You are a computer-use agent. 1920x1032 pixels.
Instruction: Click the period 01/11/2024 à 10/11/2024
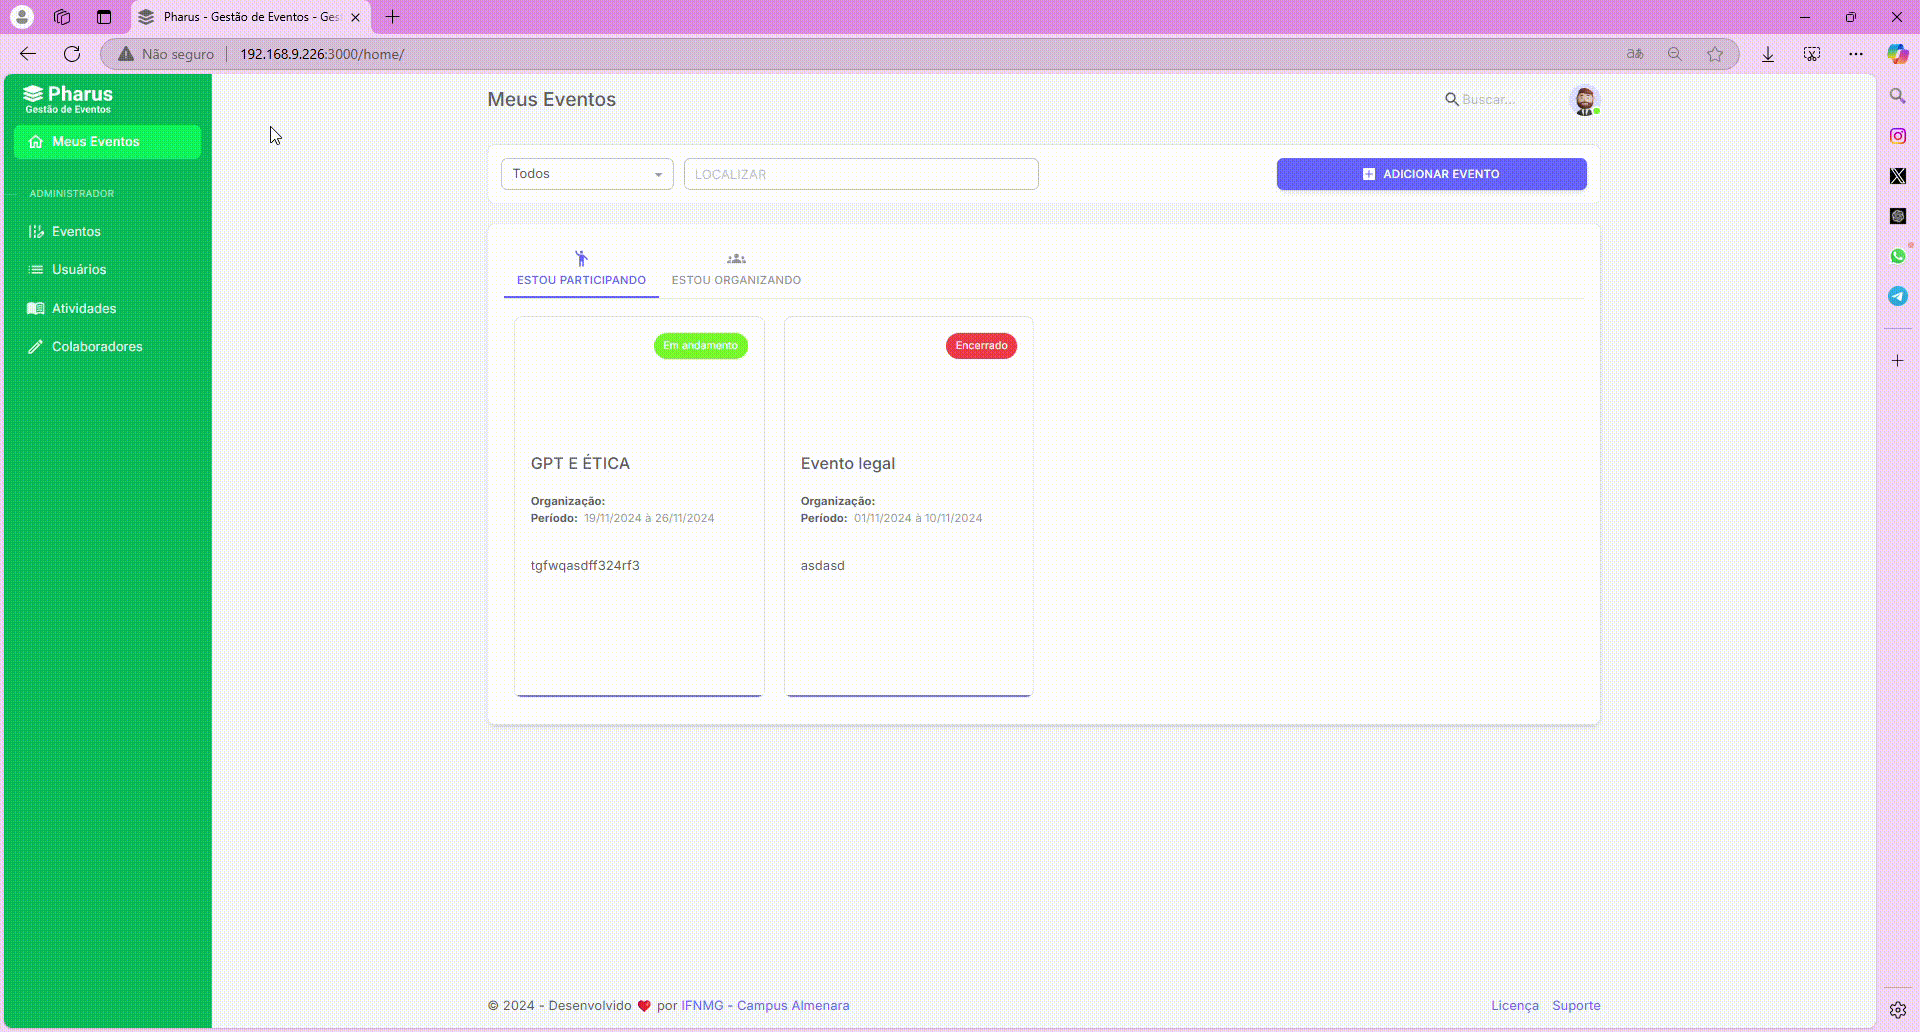click(918, 519)
